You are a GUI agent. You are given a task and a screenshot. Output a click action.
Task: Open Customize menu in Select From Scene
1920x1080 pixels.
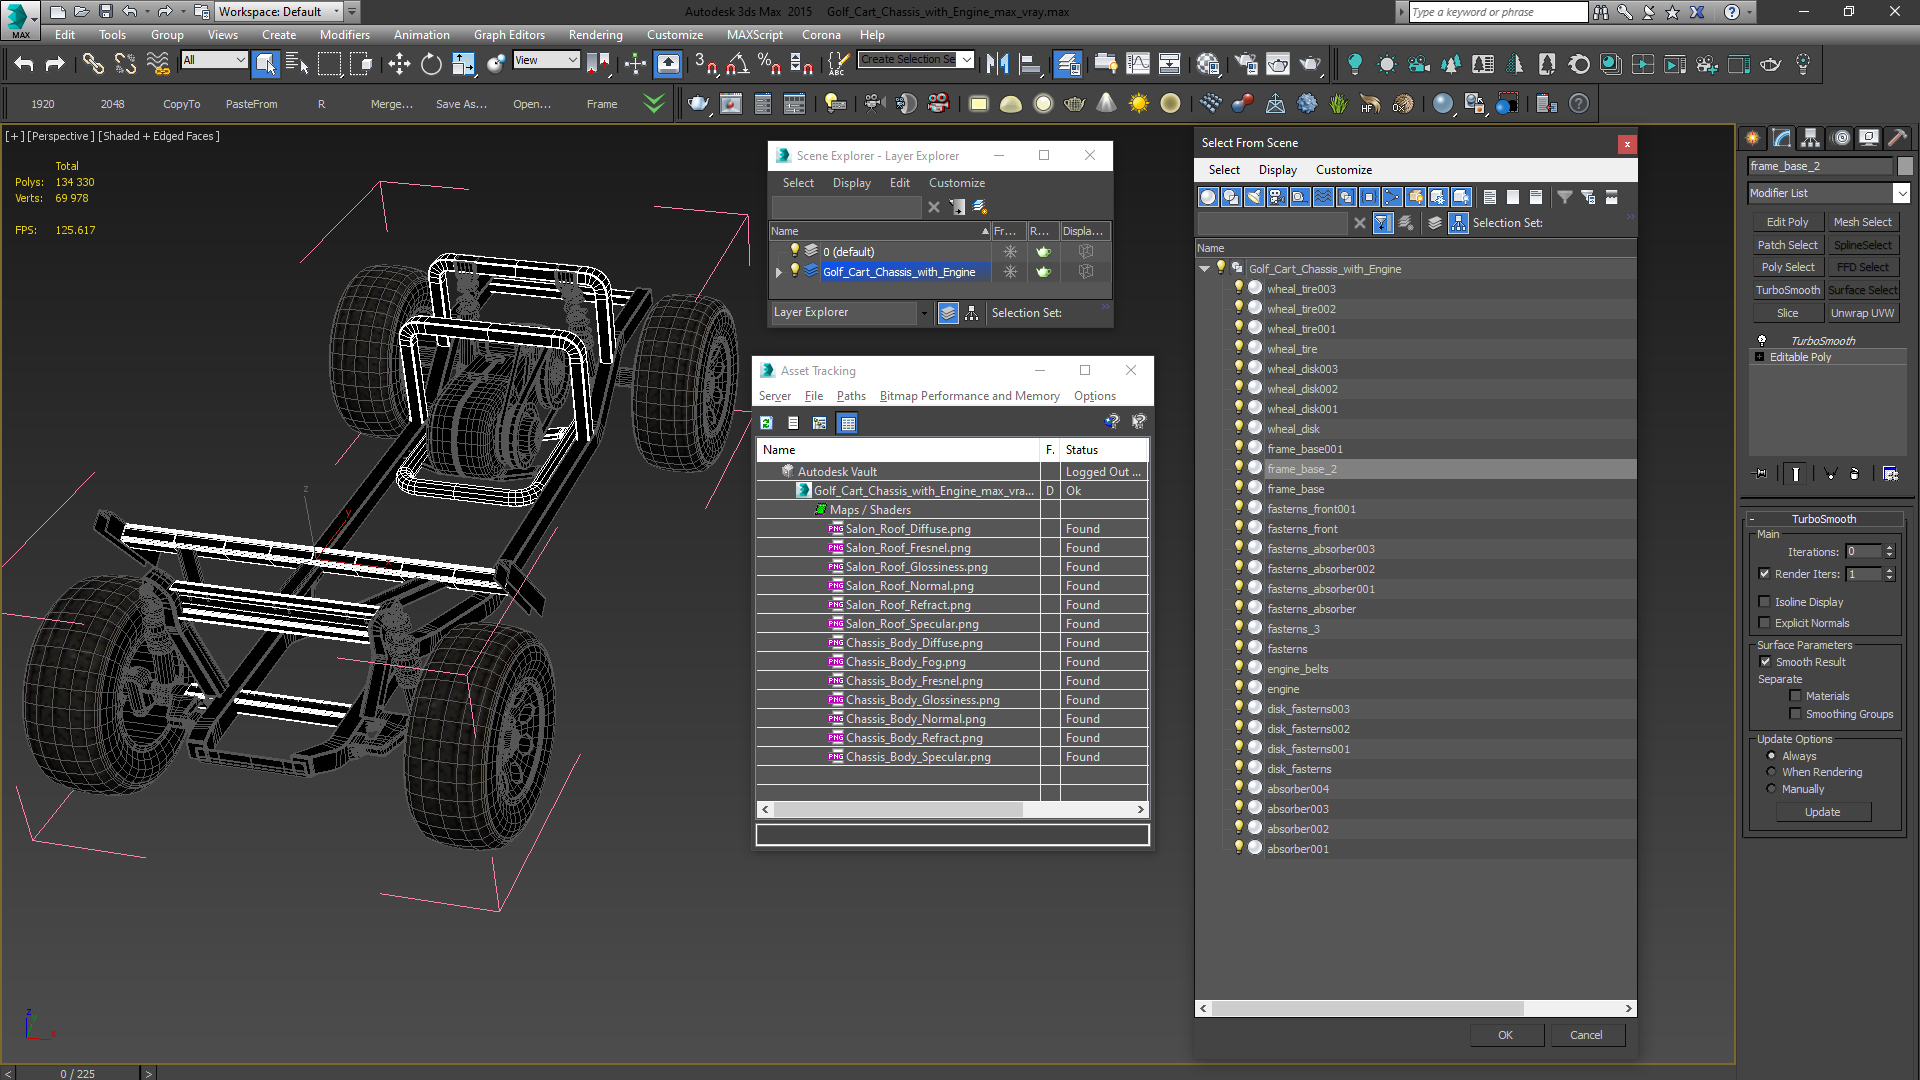click(x=1343, y=170)
